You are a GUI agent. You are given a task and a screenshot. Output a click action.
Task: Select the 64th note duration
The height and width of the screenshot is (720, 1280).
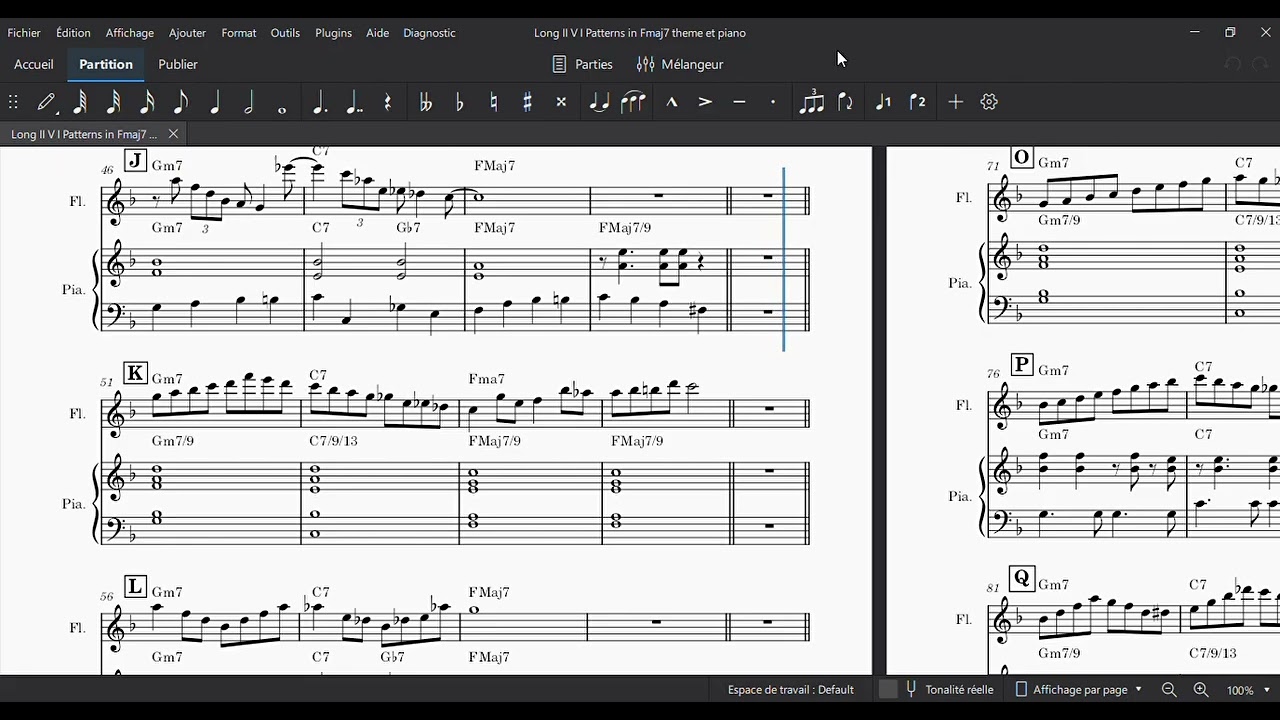click(80, 102)
